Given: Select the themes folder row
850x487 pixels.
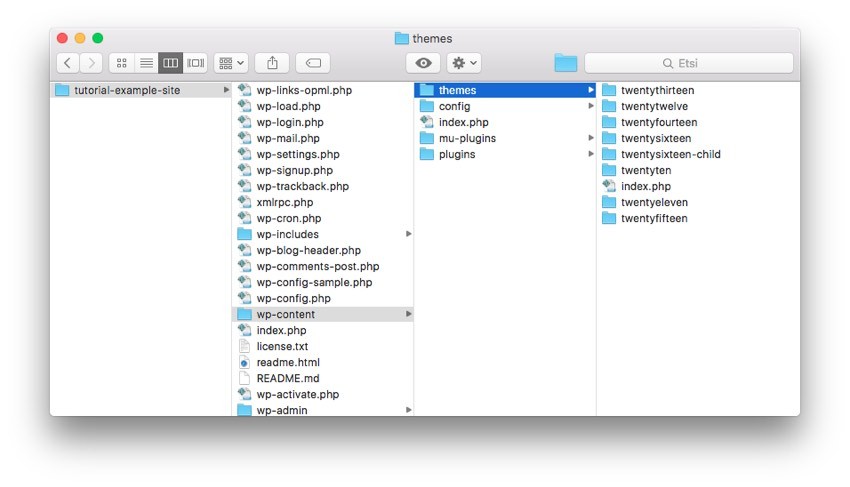Looking at the screenshot, I should pos(505,90).
